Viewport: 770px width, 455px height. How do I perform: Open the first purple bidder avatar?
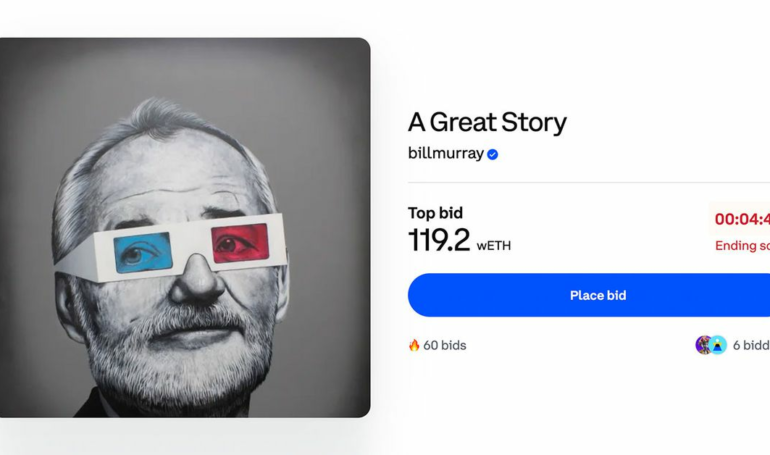point(704,345)
